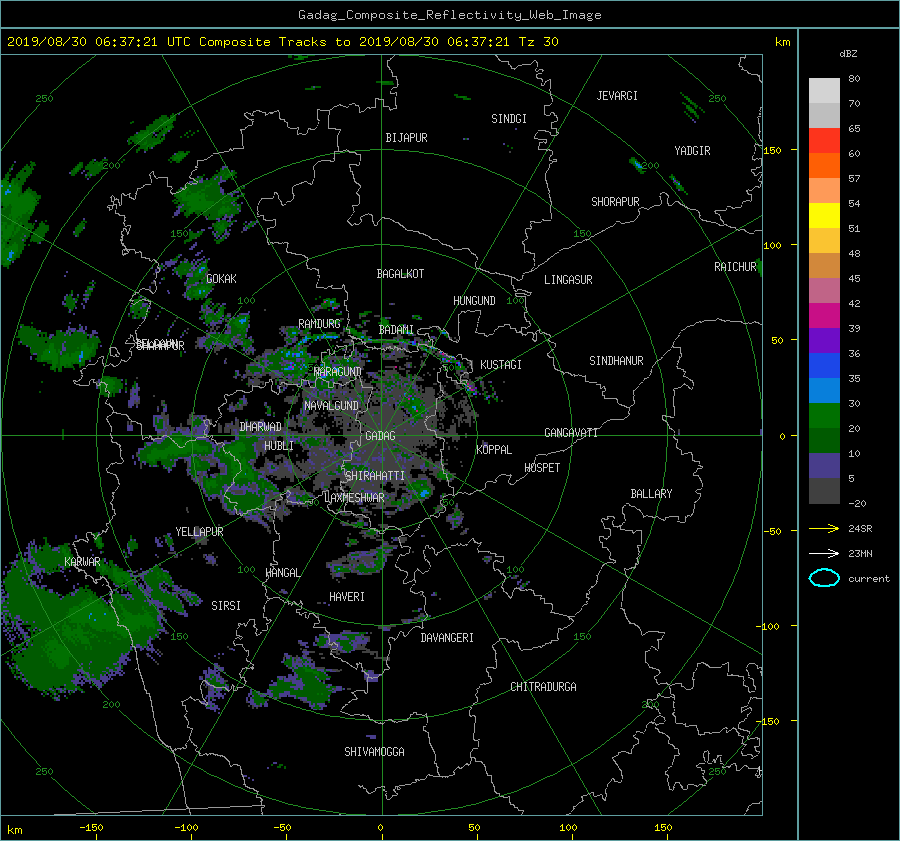Viewport: 900px width, 841px height.
Task: Click the light grey 70 dBZ swatch
Action: (824, 91)
